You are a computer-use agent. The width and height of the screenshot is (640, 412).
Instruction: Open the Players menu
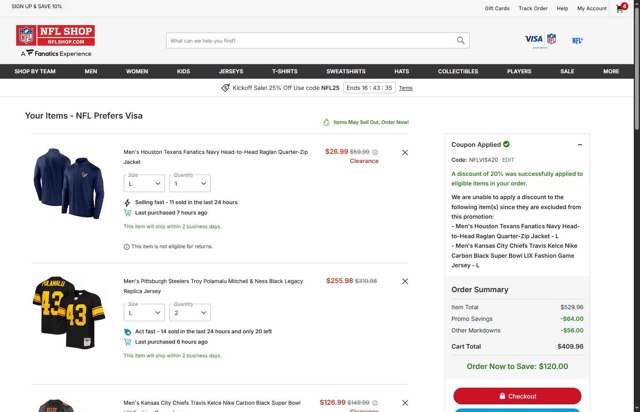(519, 71)
